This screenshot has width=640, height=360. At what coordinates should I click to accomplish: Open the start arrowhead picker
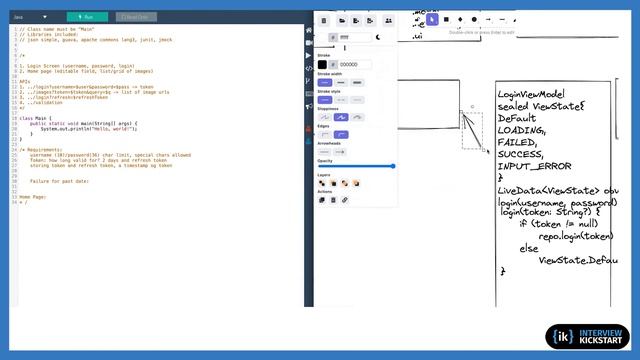point(324,152)
